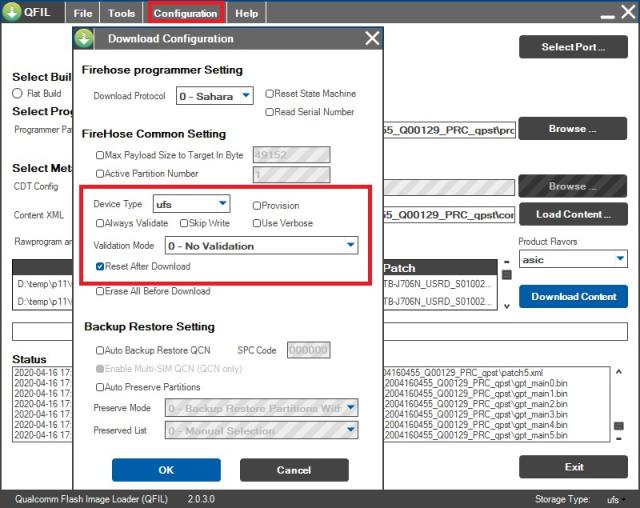Click the version 2.0.3.0 status text
The image size is (640, 508).
click(201, 499)
